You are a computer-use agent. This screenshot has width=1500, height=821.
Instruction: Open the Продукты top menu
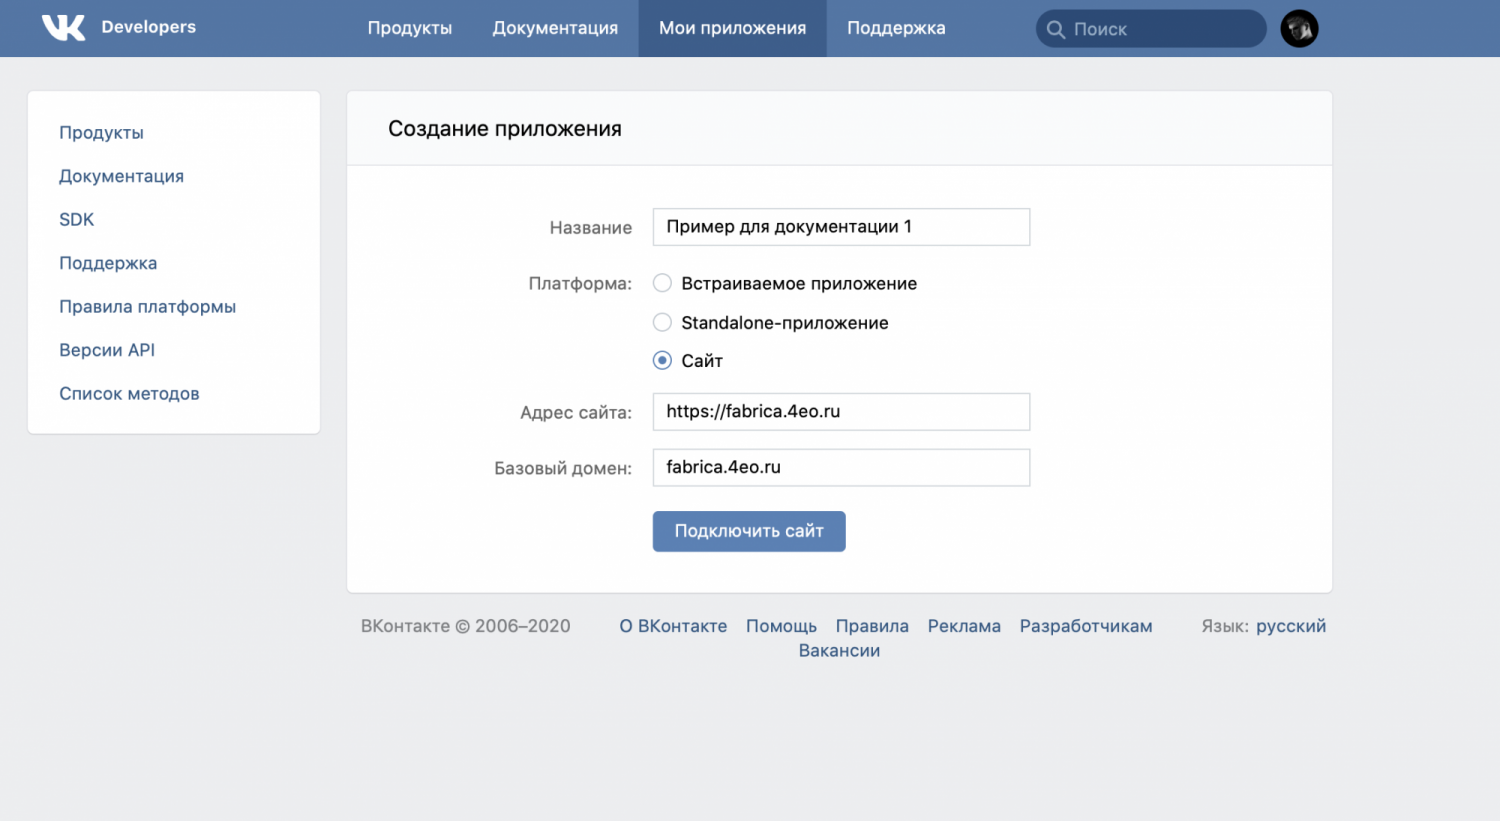pyautogui.click(x=409, y=28)
